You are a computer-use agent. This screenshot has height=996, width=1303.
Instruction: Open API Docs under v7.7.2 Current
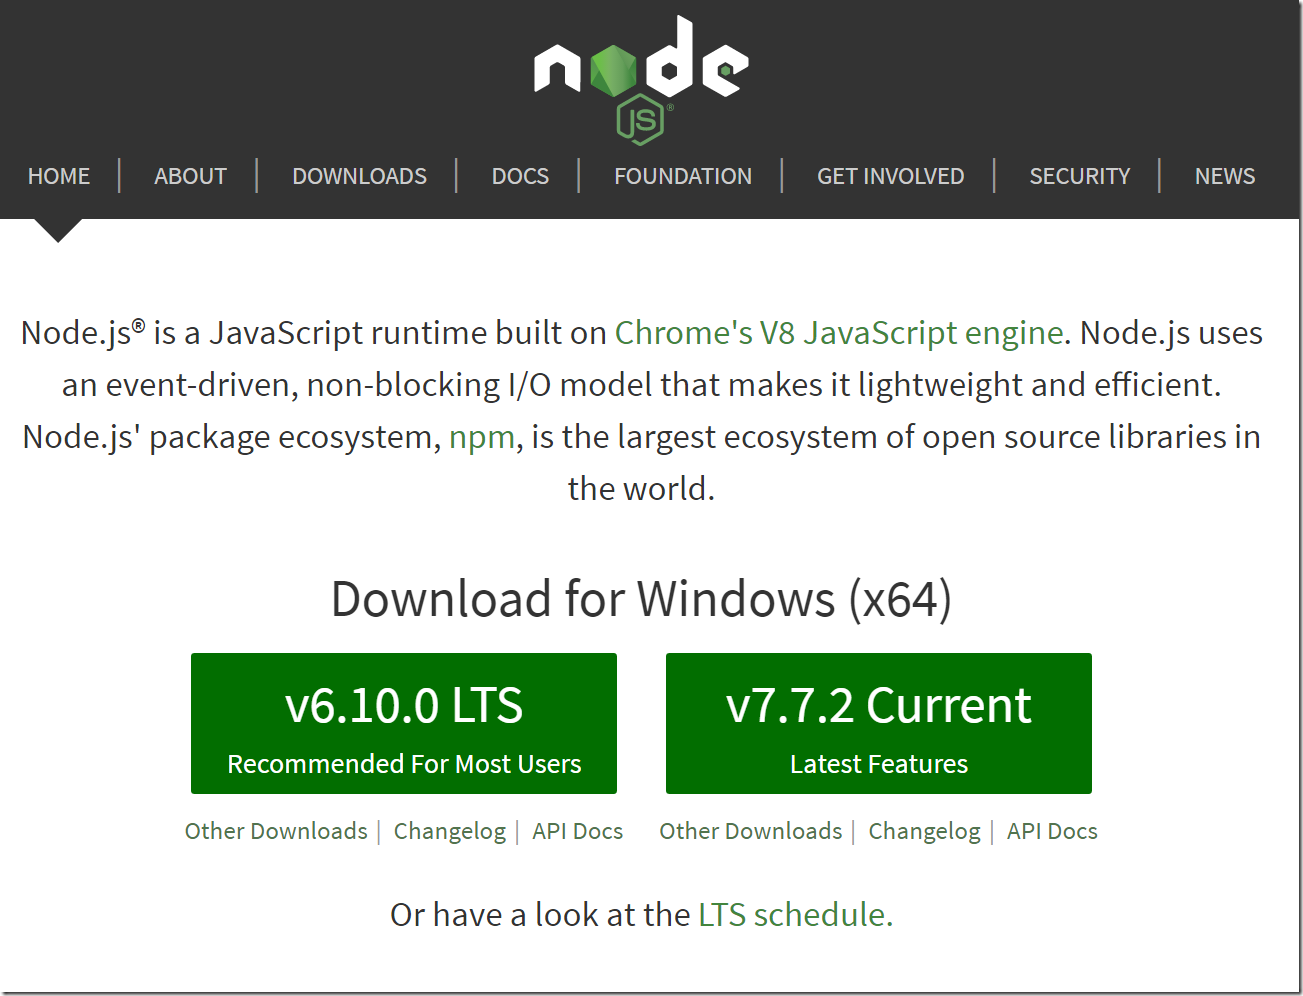pyautogui.click(x=1052, y=831)
